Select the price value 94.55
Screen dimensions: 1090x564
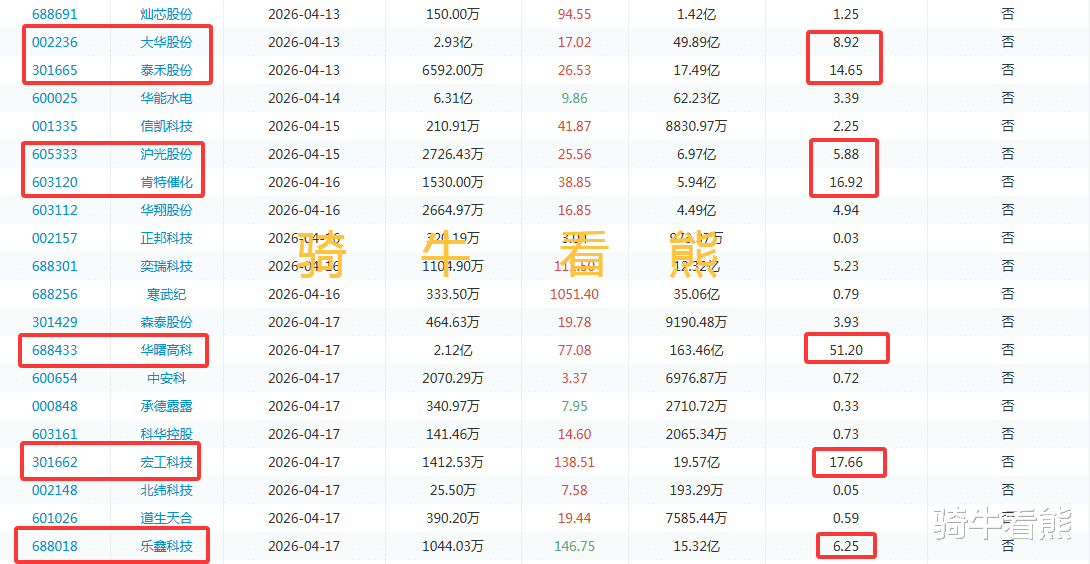(574, 14)
